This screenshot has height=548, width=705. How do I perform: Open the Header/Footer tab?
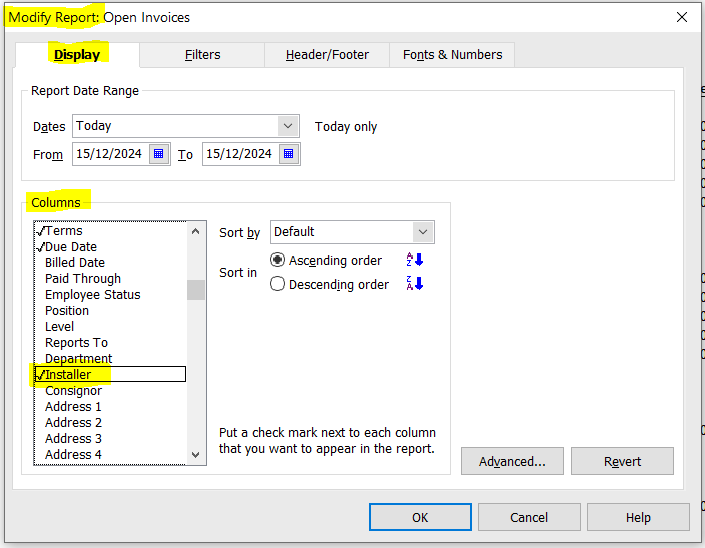coord(327,55)
